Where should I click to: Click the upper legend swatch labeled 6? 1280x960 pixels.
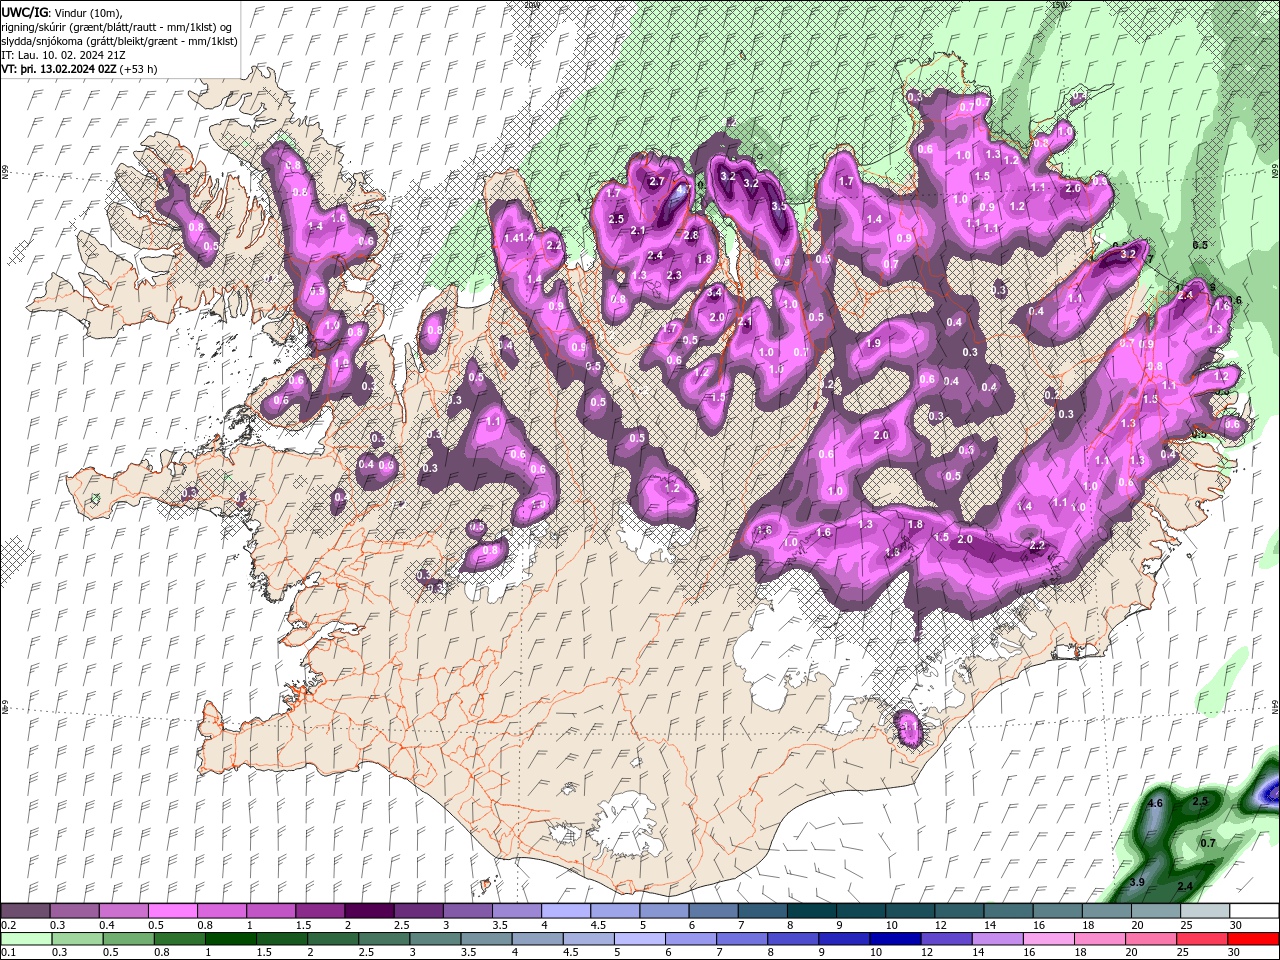click(x=712, y=911)
